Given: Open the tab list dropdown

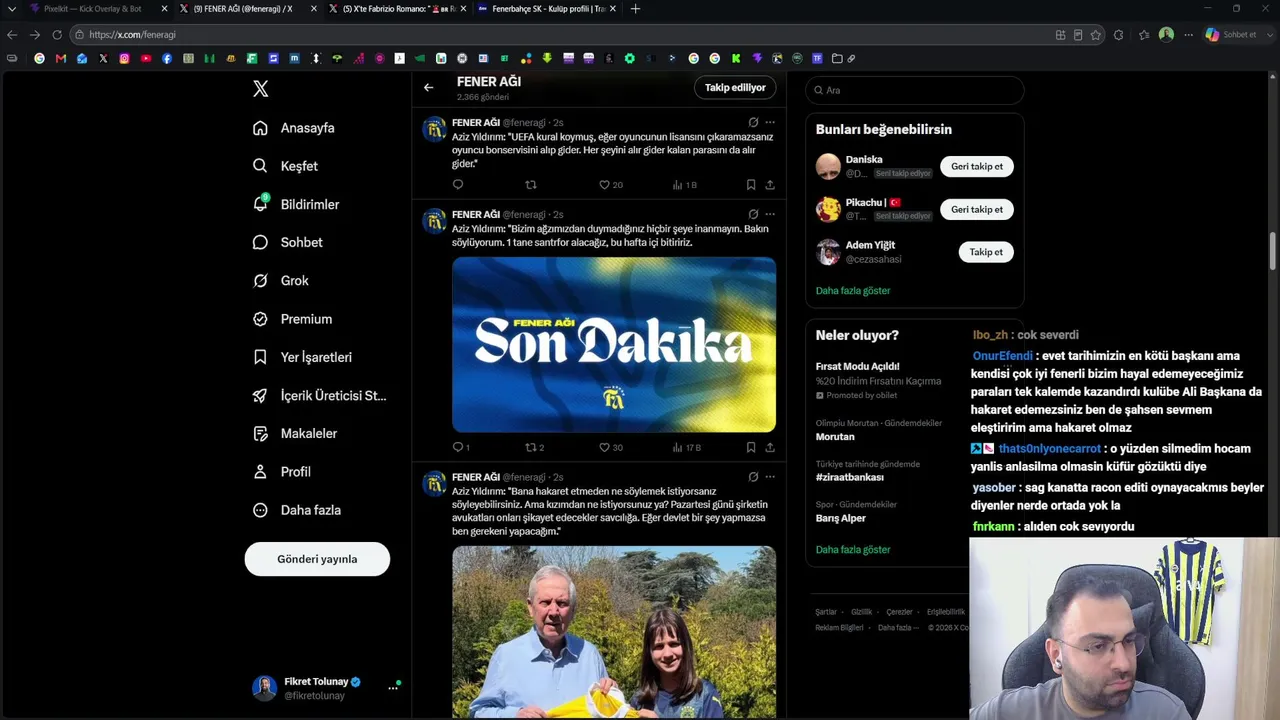Looking at the screenshot, I should click(x=12, y=9).
